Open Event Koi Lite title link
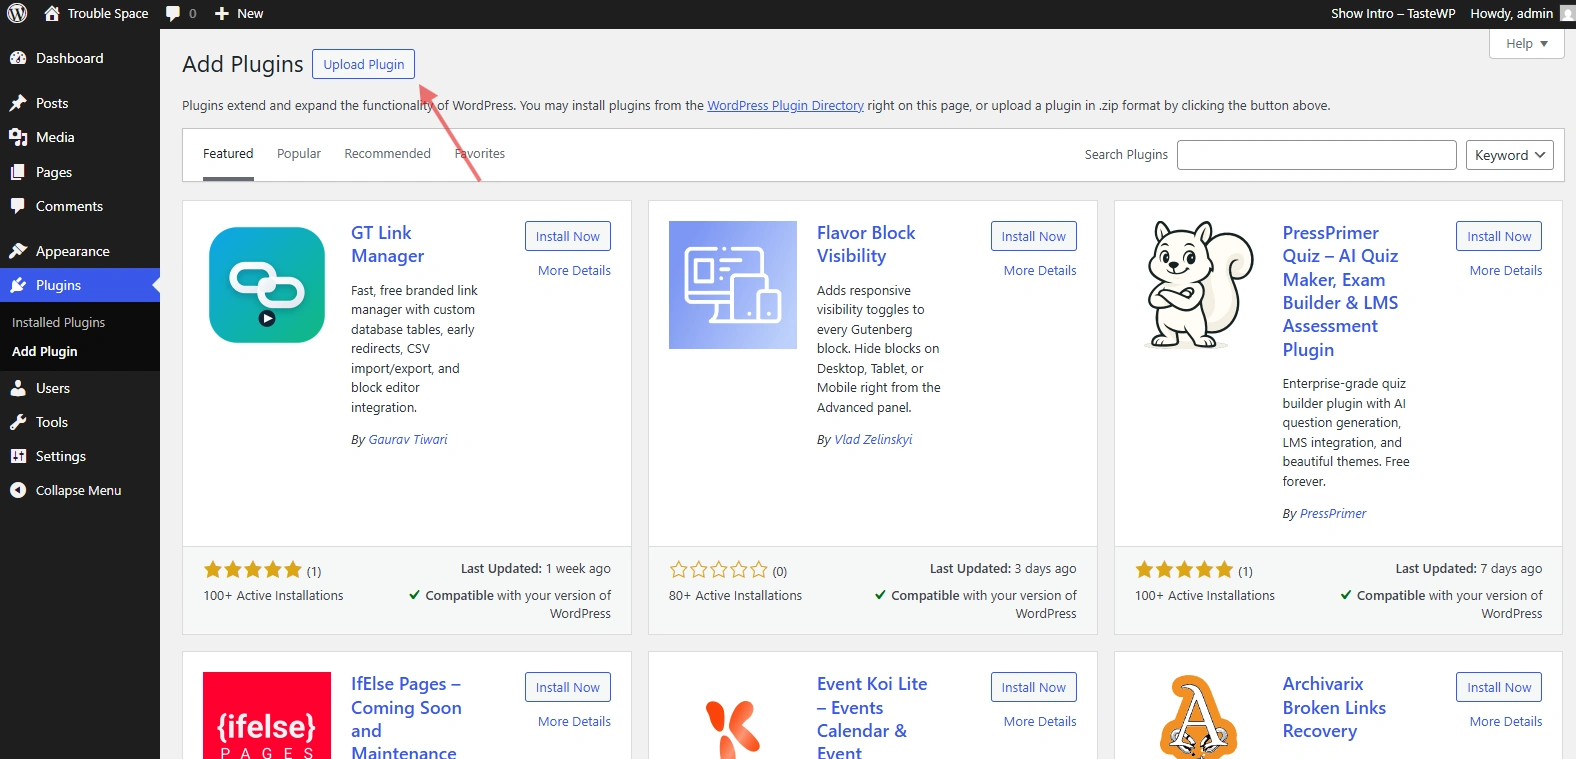 [x=872, y=717]
